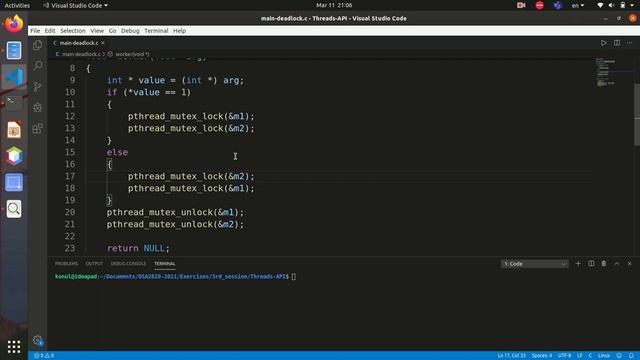Open the screen recording tray indicator
The width and height of the screenshot is (640, 360).
pyautogui.click(x=521, y=5)
